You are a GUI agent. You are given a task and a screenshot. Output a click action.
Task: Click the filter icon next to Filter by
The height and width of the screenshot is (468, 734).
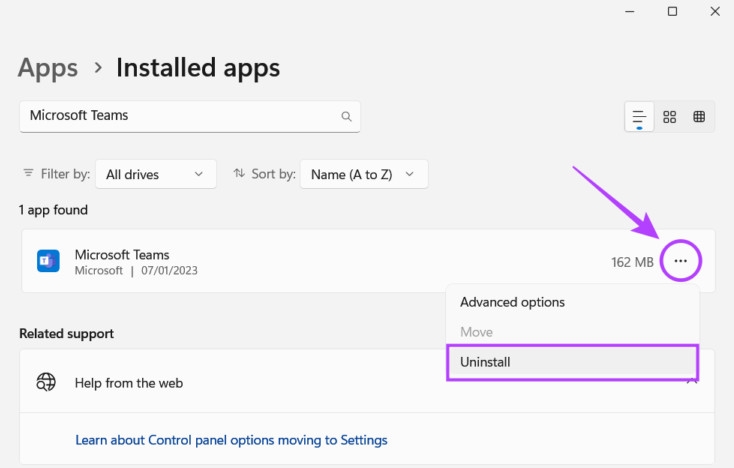(29, 173)
